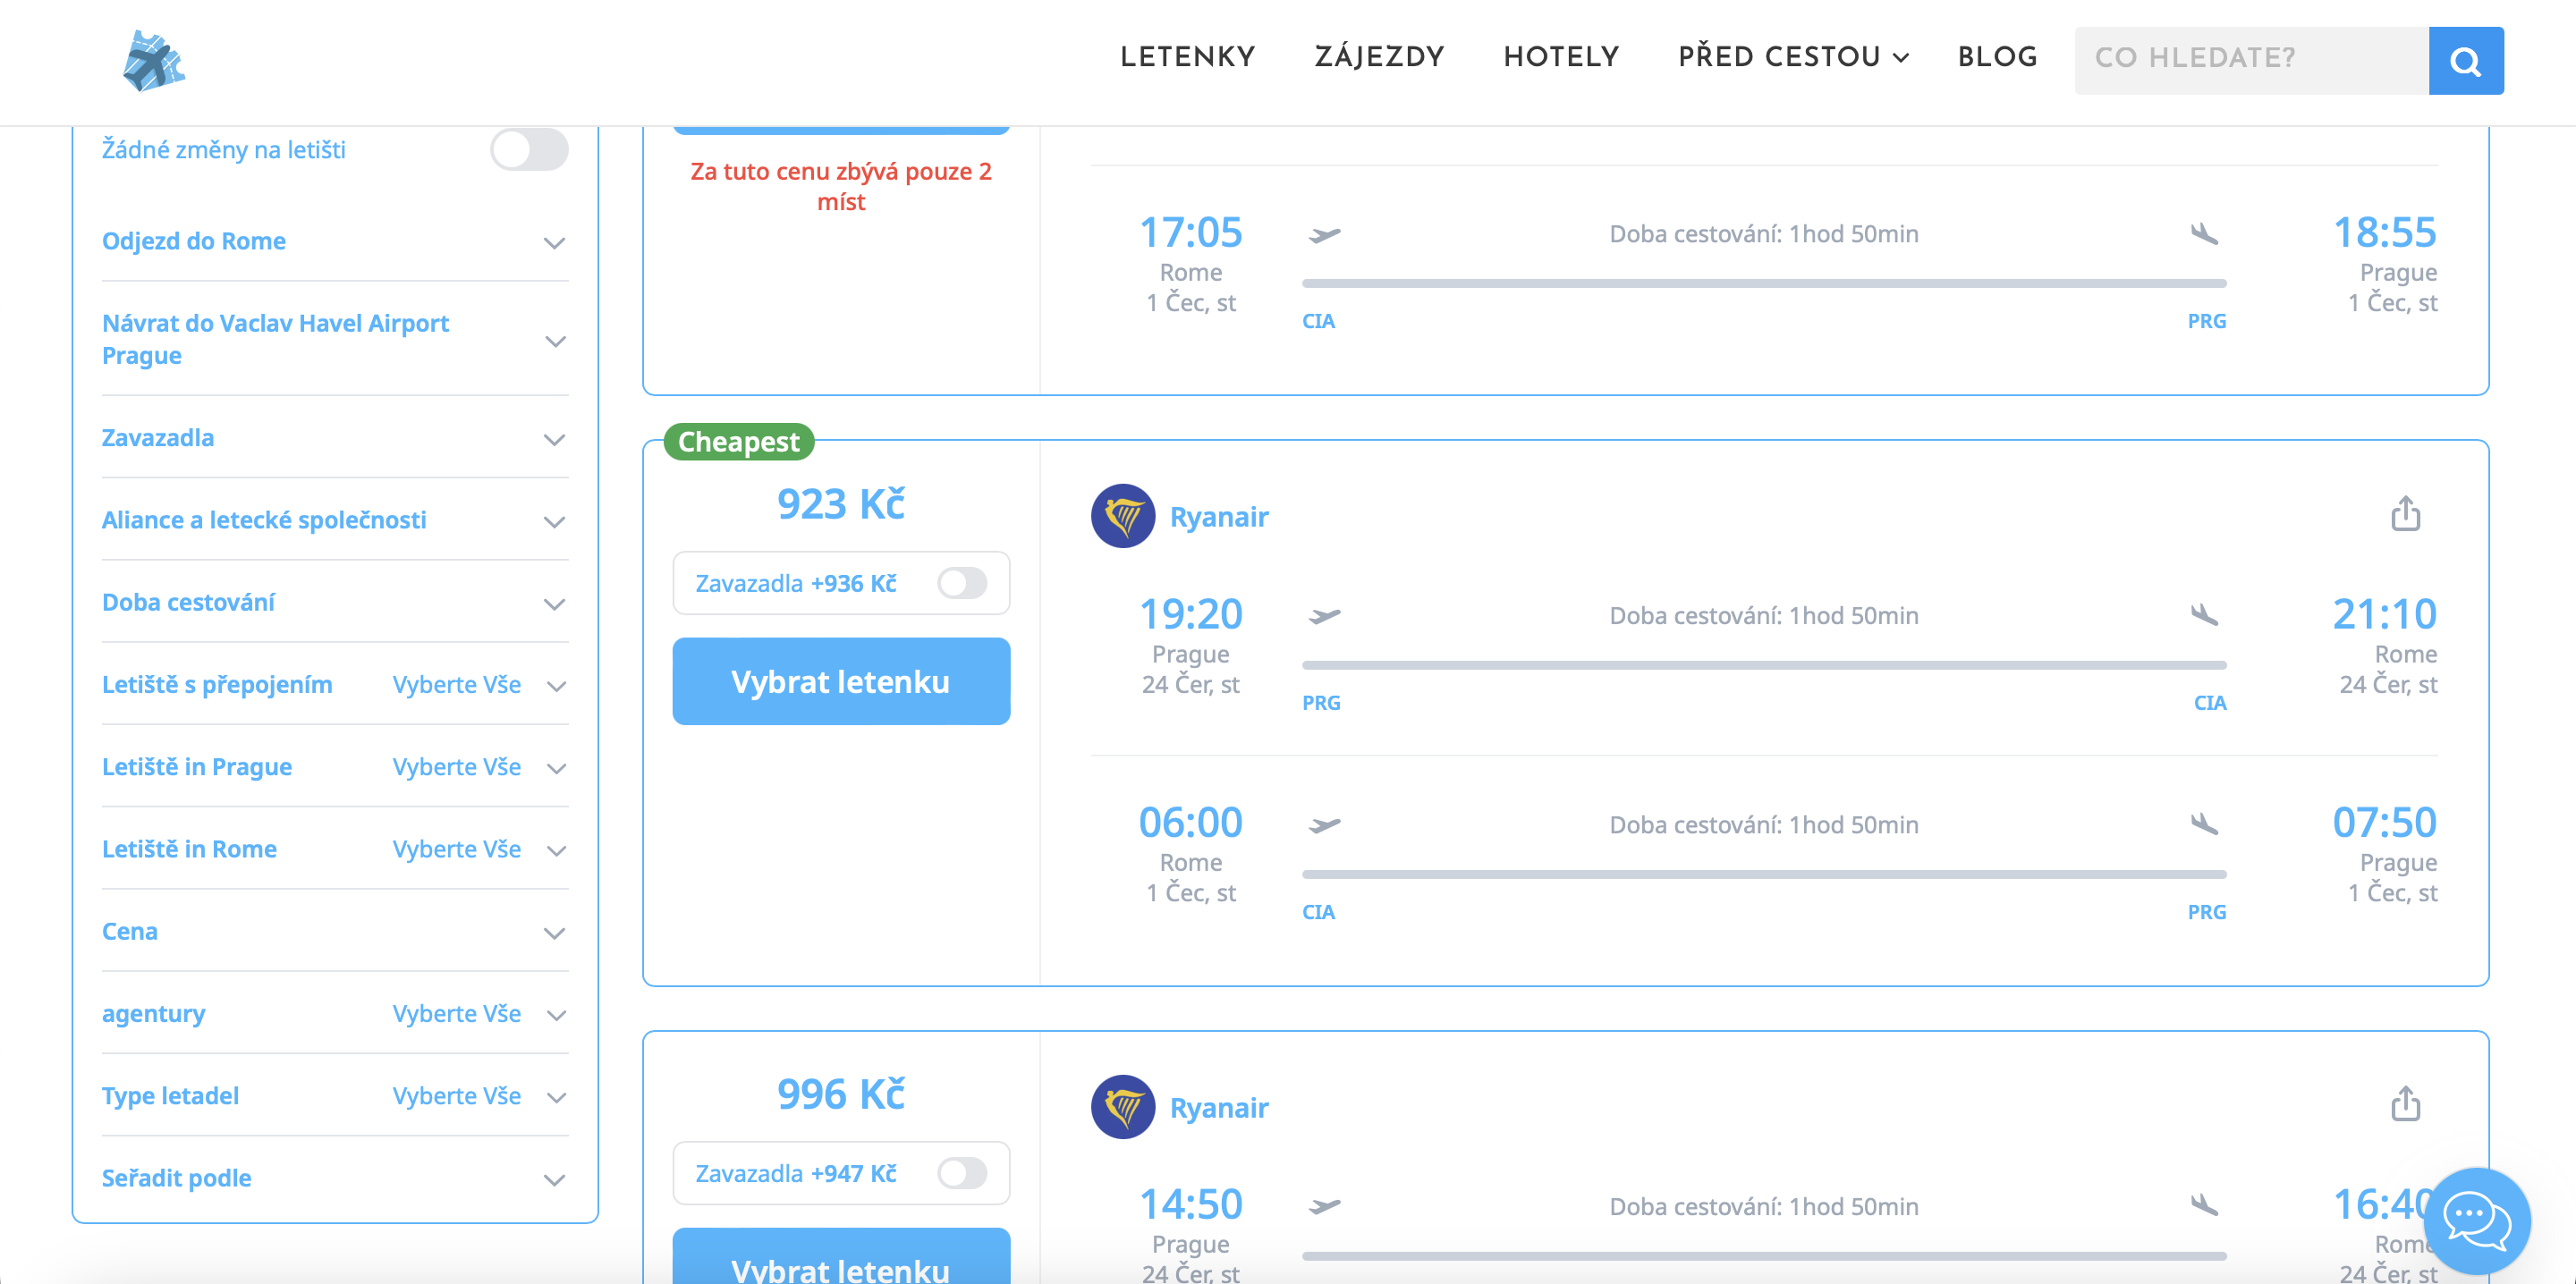
Task: Click Ryanair logo on 923 Kč offer
Action: pyautogui.click(x=1123, y=516)
